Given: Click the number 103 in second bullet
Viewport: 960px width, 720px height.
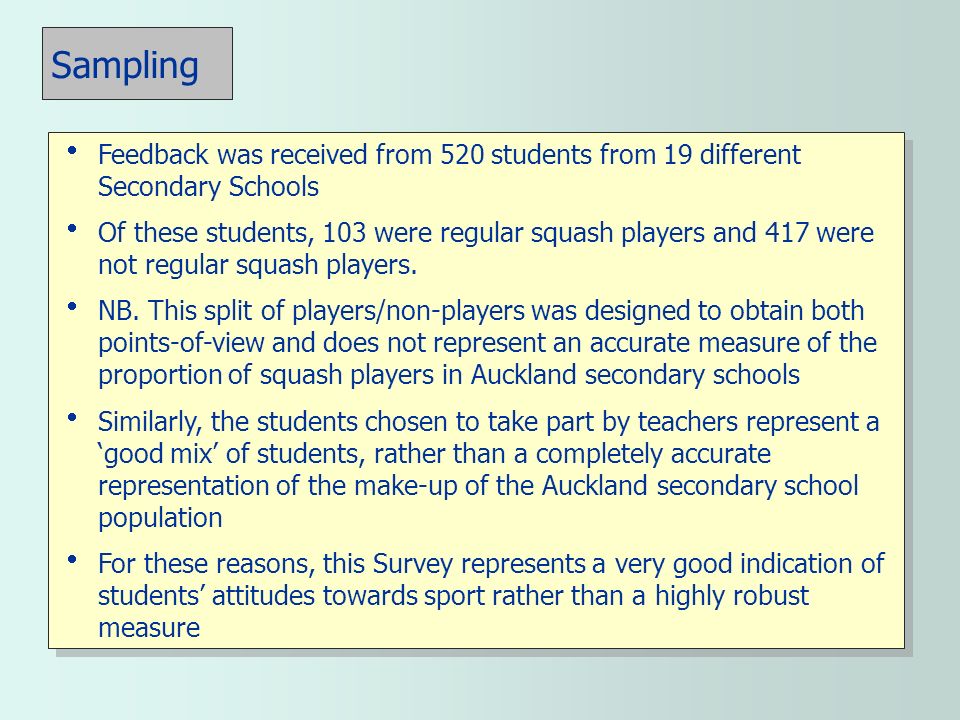Looking at the screenshot, I should tap(344, 233).
